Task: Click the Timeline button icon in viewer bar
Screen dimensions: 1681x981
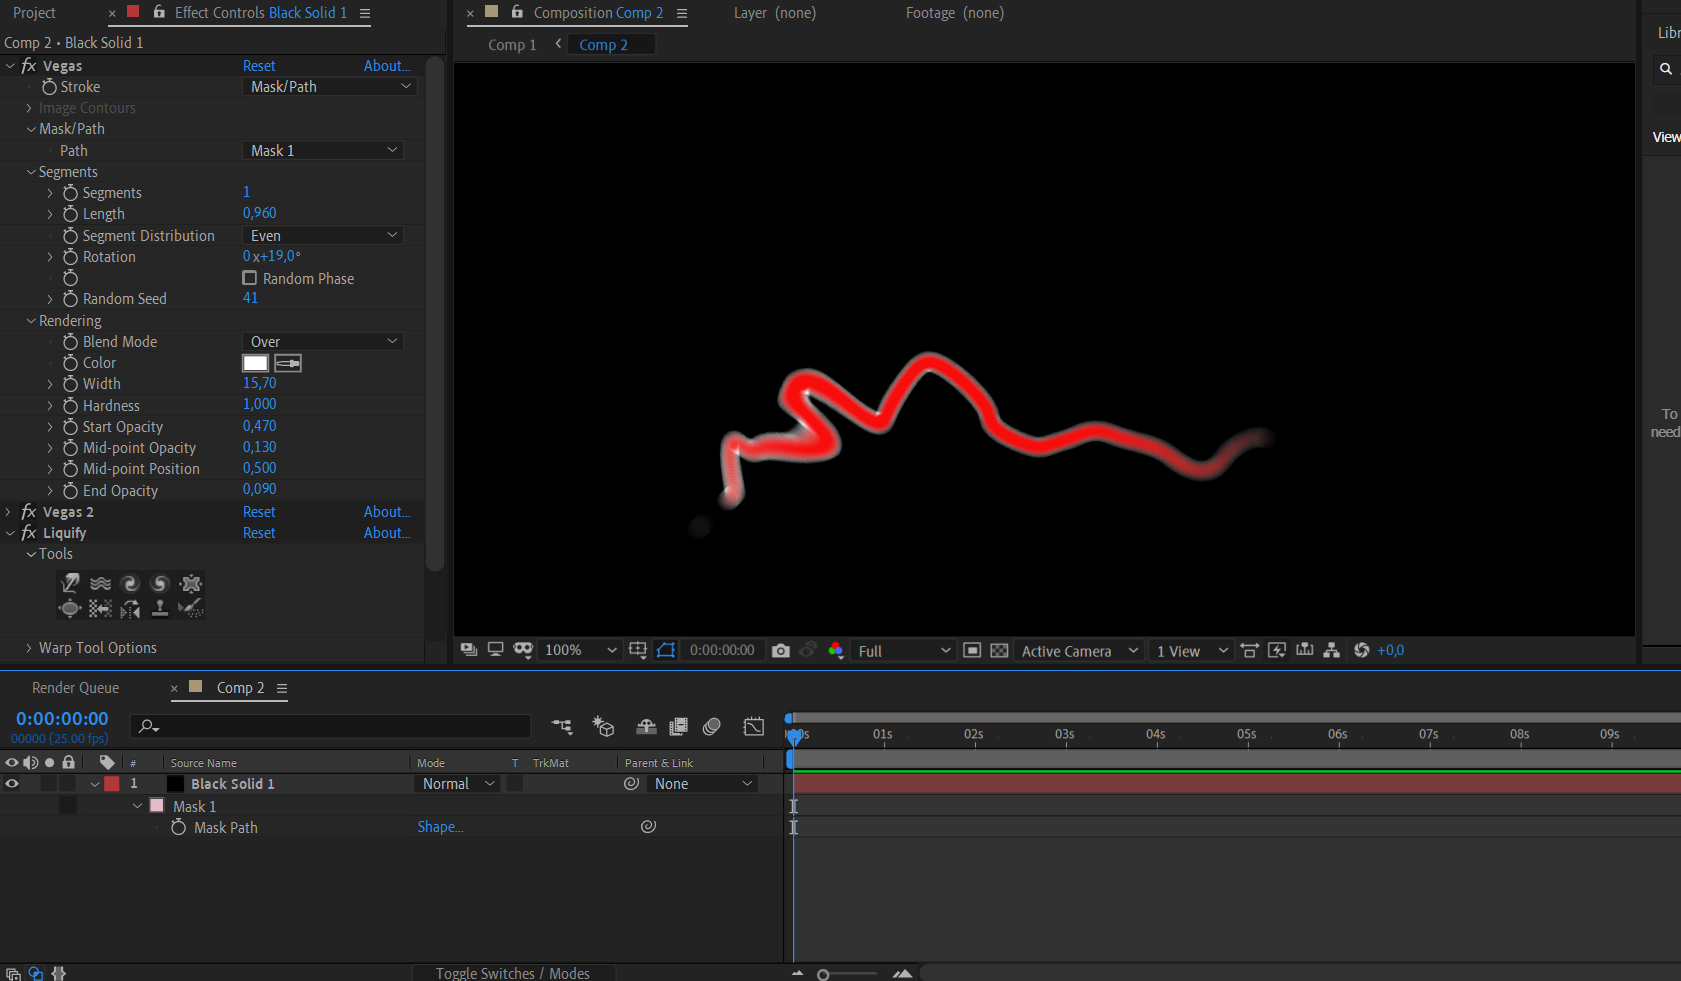Action: click(x=1304, y=650)
